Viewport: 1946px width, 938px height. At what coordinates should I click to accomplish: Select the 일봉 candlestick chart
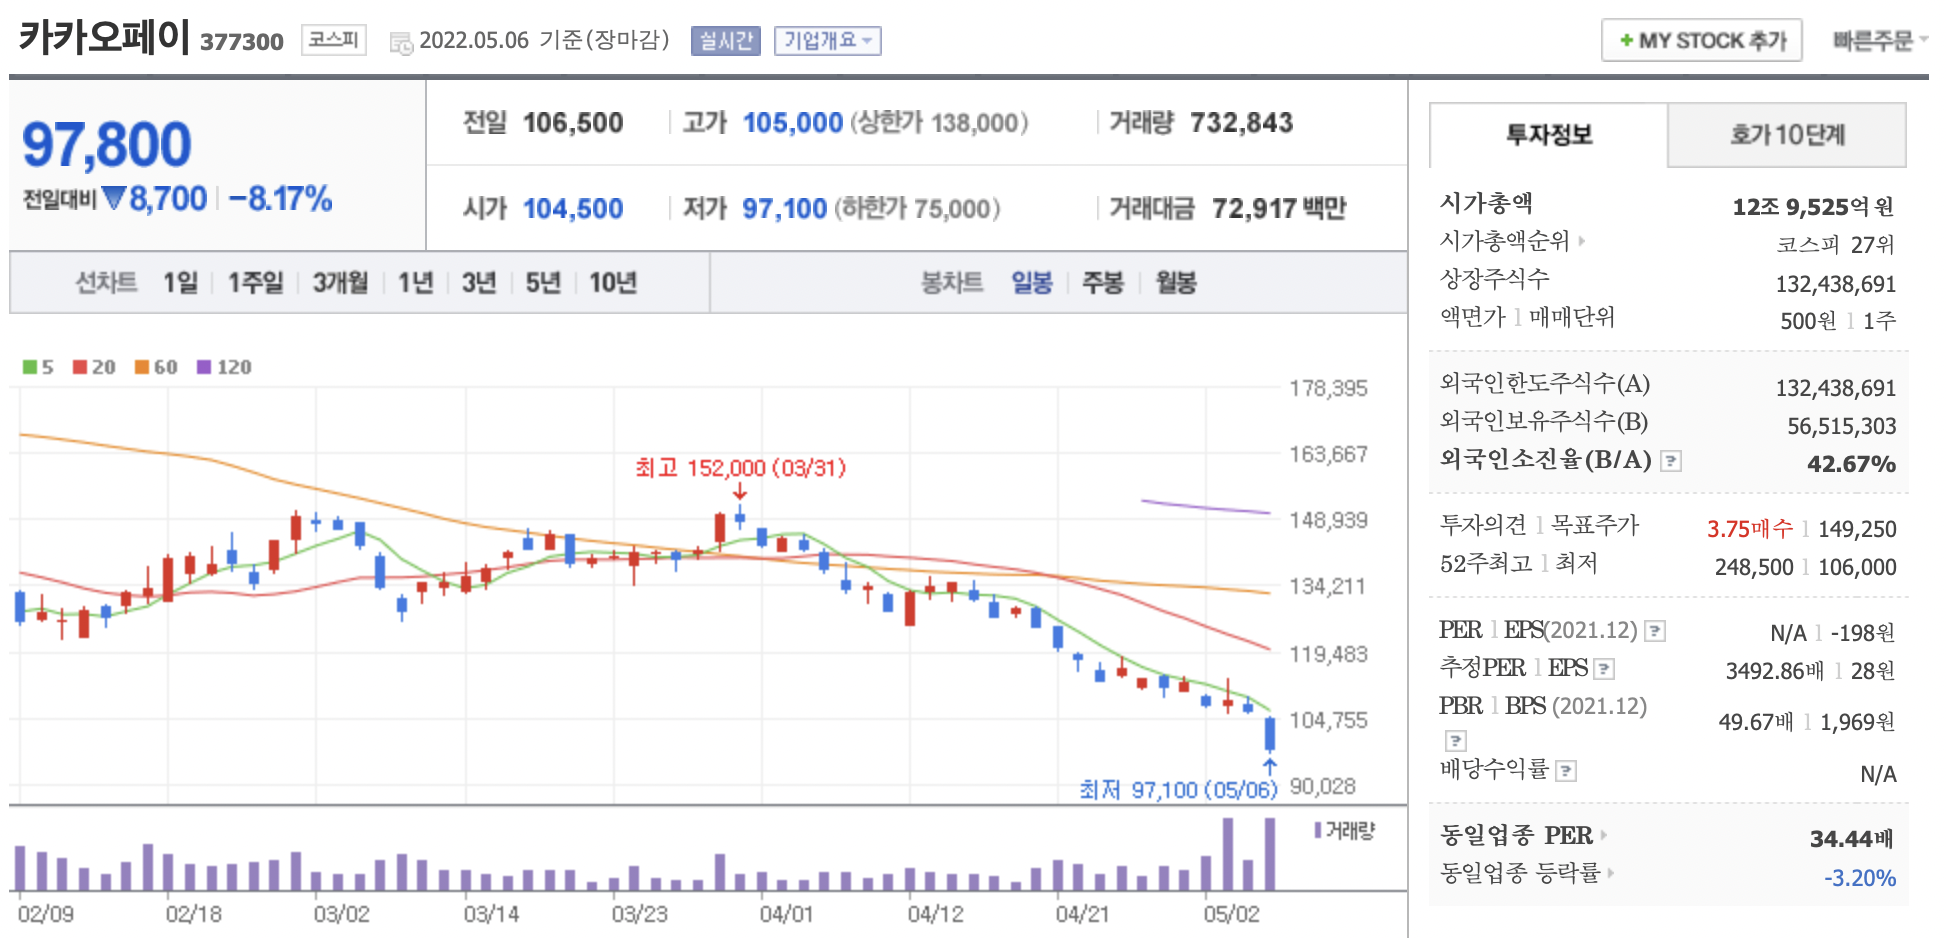1032,283
